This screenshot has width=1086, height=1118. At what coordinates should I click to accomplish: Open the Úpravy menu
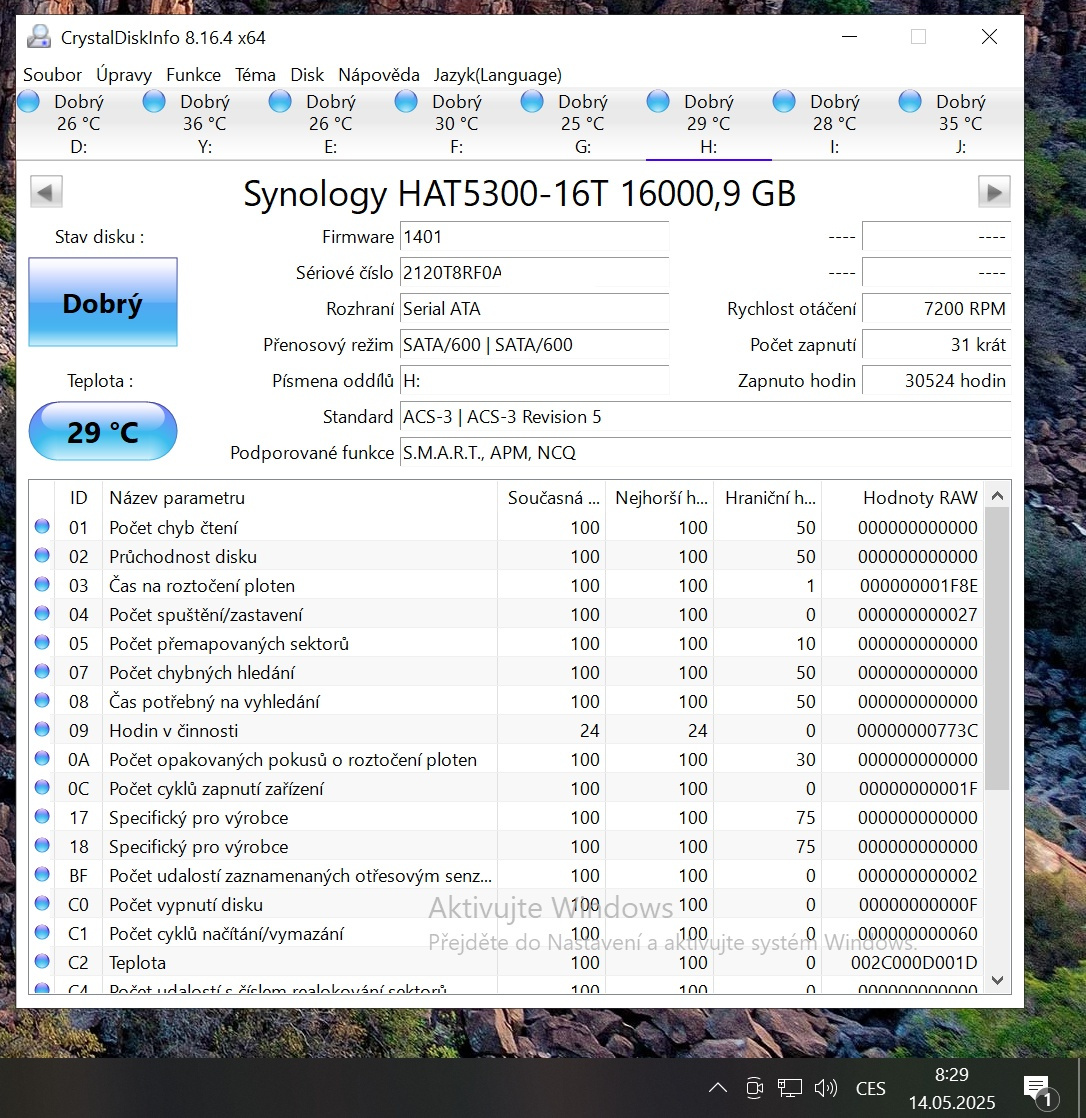124,75
